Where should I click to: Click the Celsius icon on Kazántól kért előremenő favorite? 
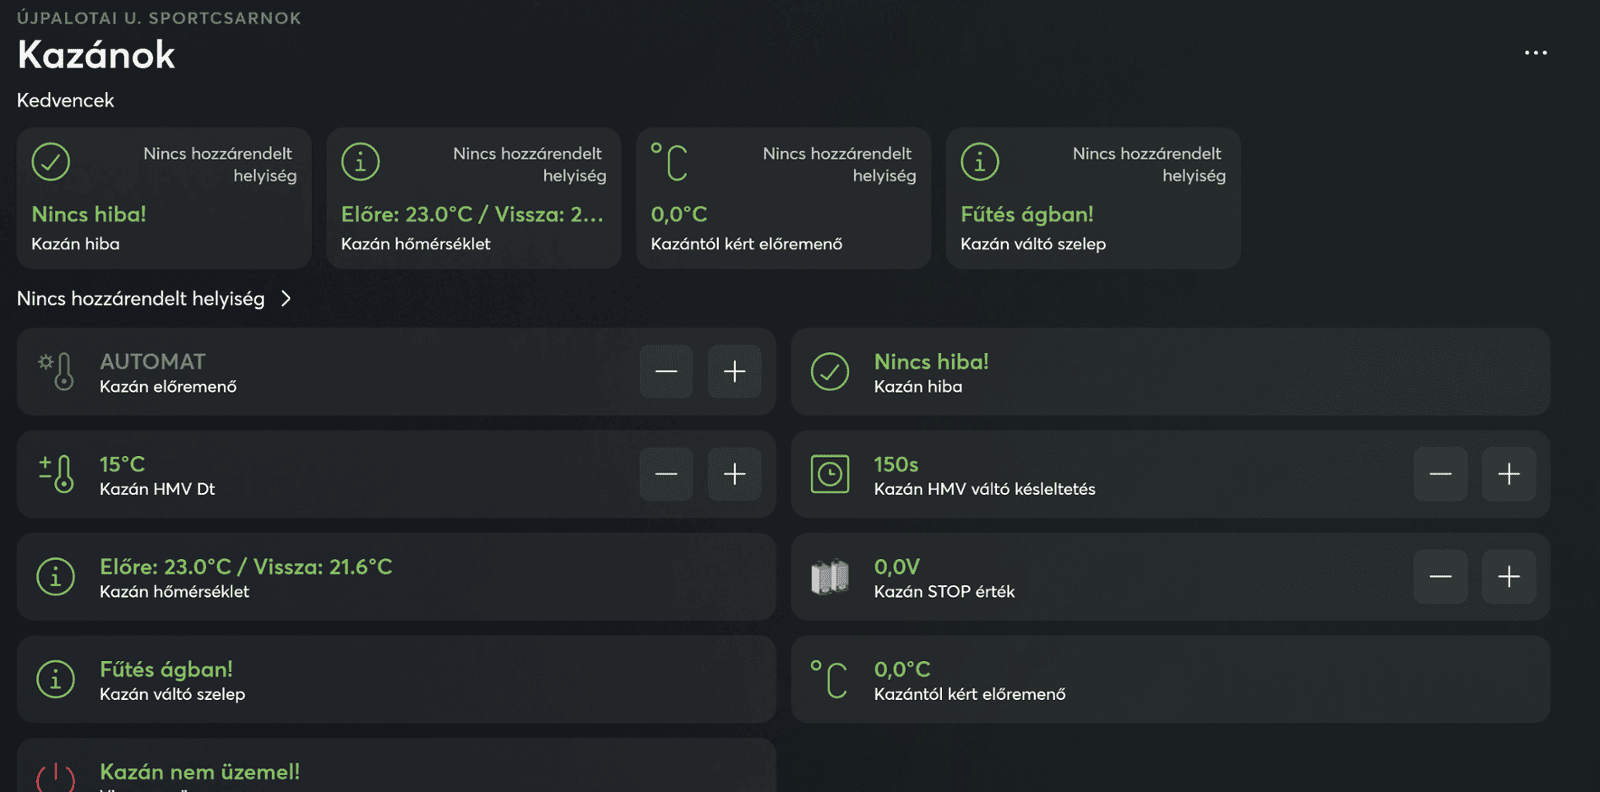[670, 162]
